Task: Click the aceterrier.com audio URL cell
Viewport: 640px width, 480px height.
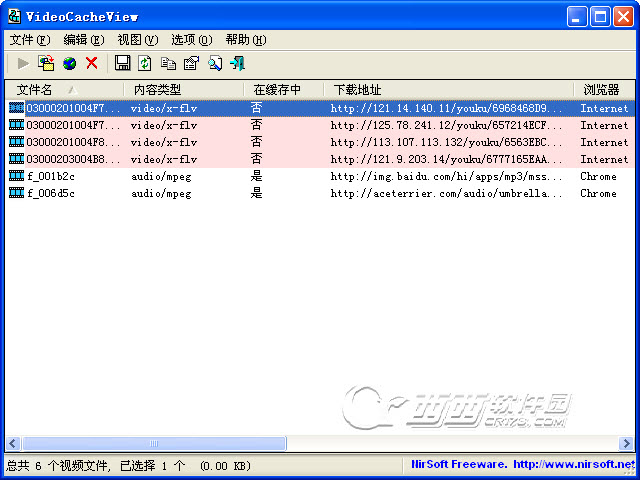Action: click(447, 193)
